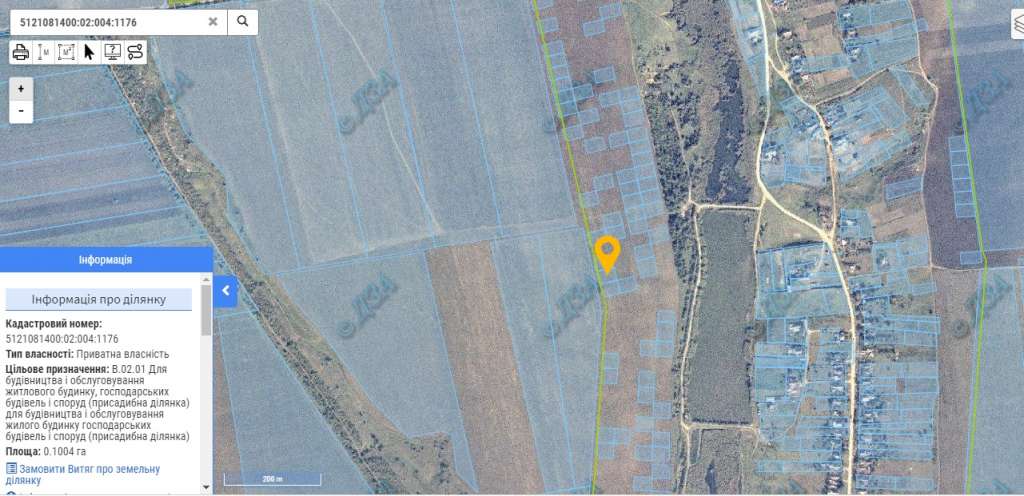The image size is (1024, 496).
Task: Select the area measurement tool
Action: [x=66, y=52]
